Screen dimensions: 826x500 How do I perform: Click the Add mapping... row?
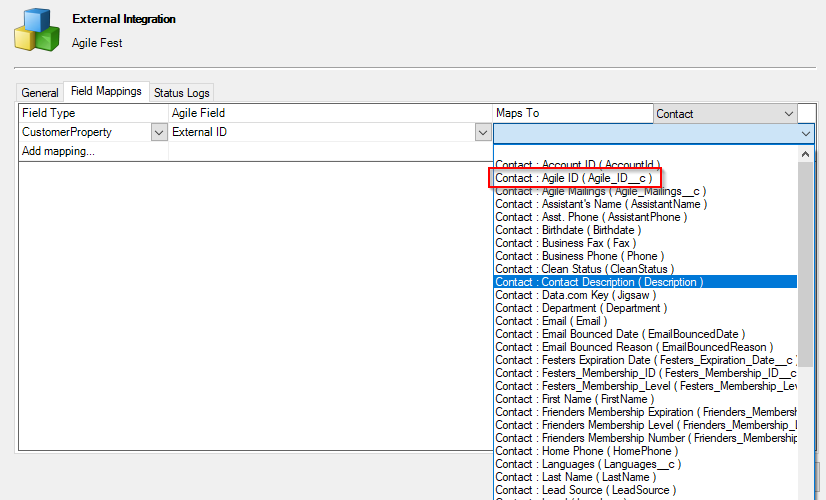(58, 151)
